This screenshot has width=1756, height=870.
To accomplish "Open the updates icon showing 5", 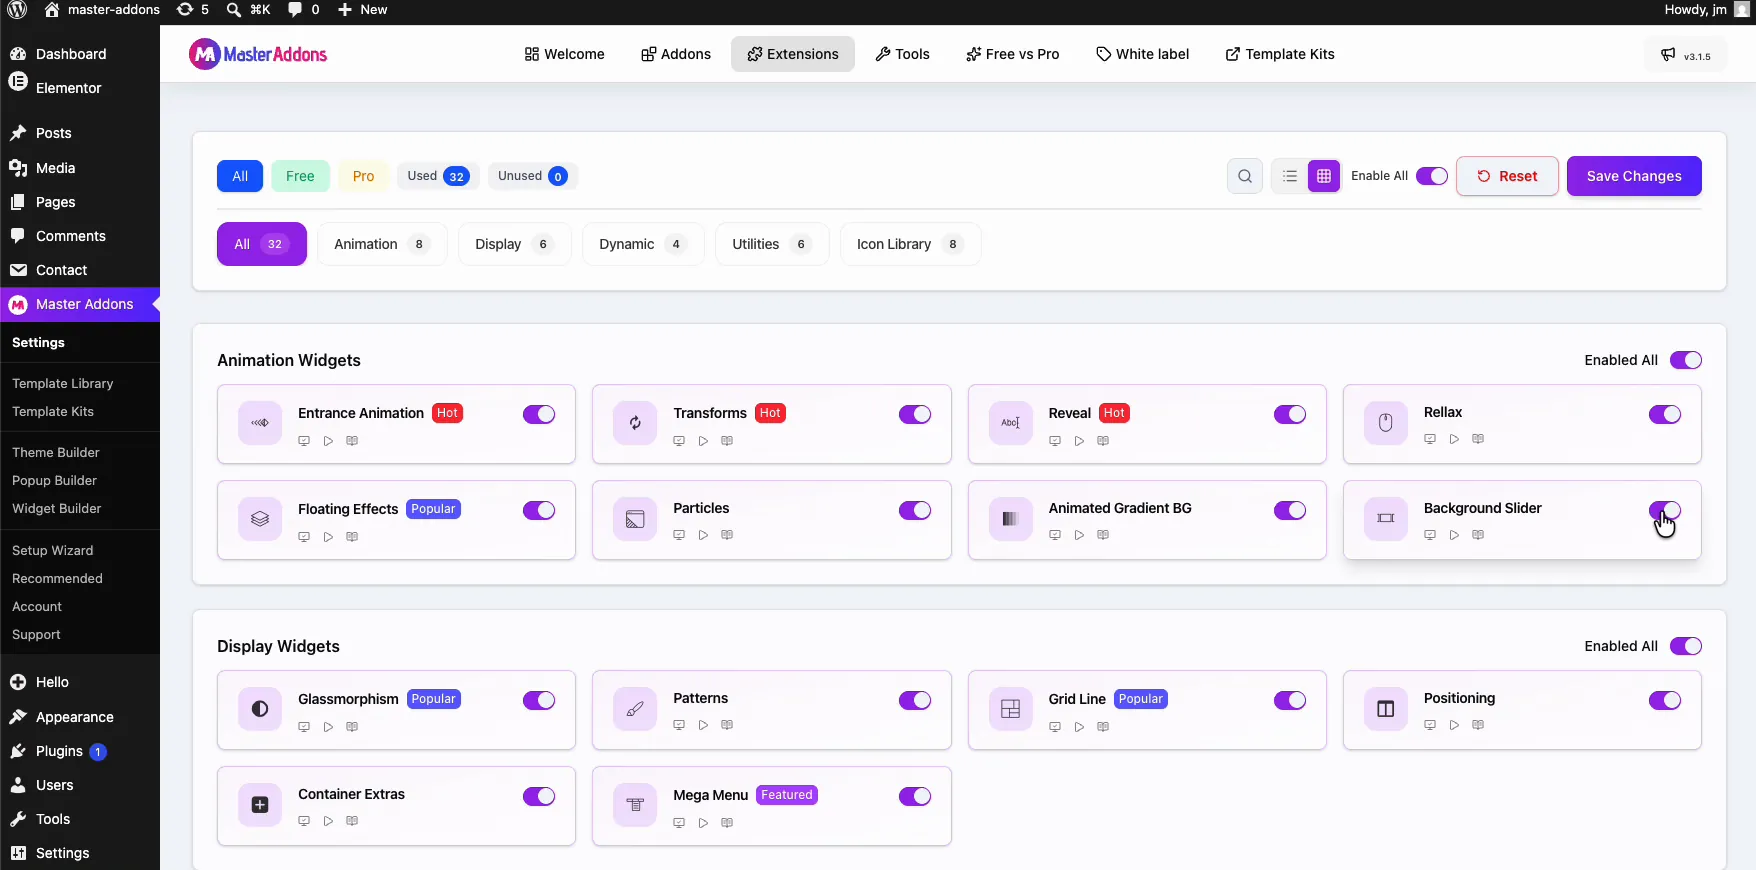I will tap(192, 10).
